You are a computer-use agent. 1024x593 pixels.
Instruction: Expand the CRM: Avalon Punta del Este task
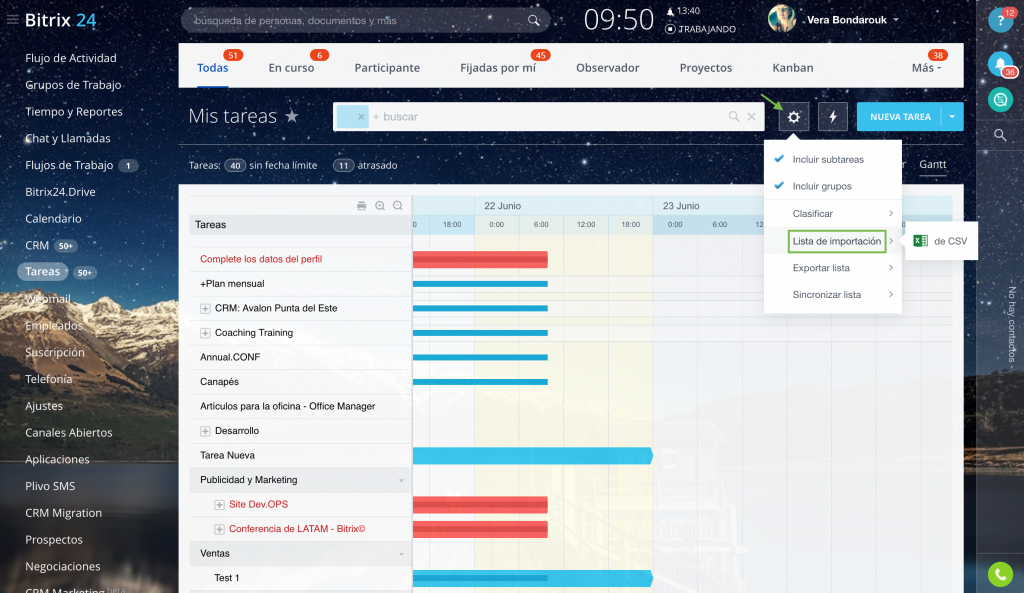(205, 308)
